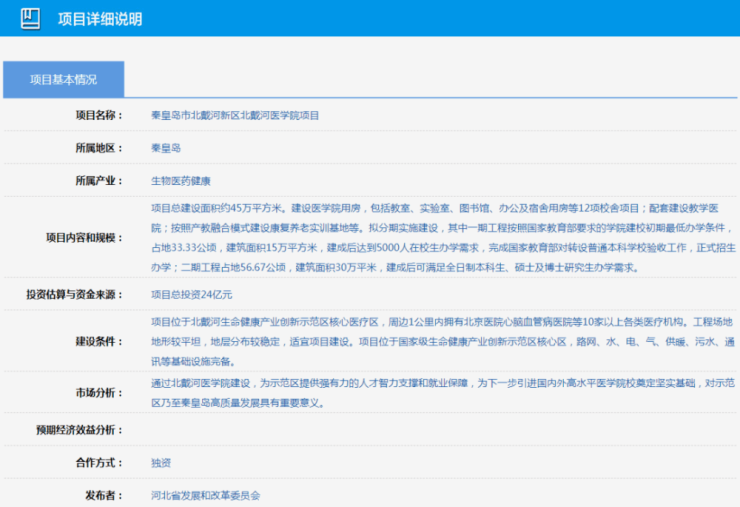The height and width of the screenshot is (507, 740).
Task: Click the 项目内容和规模 row label
Action: click(89, 238)
